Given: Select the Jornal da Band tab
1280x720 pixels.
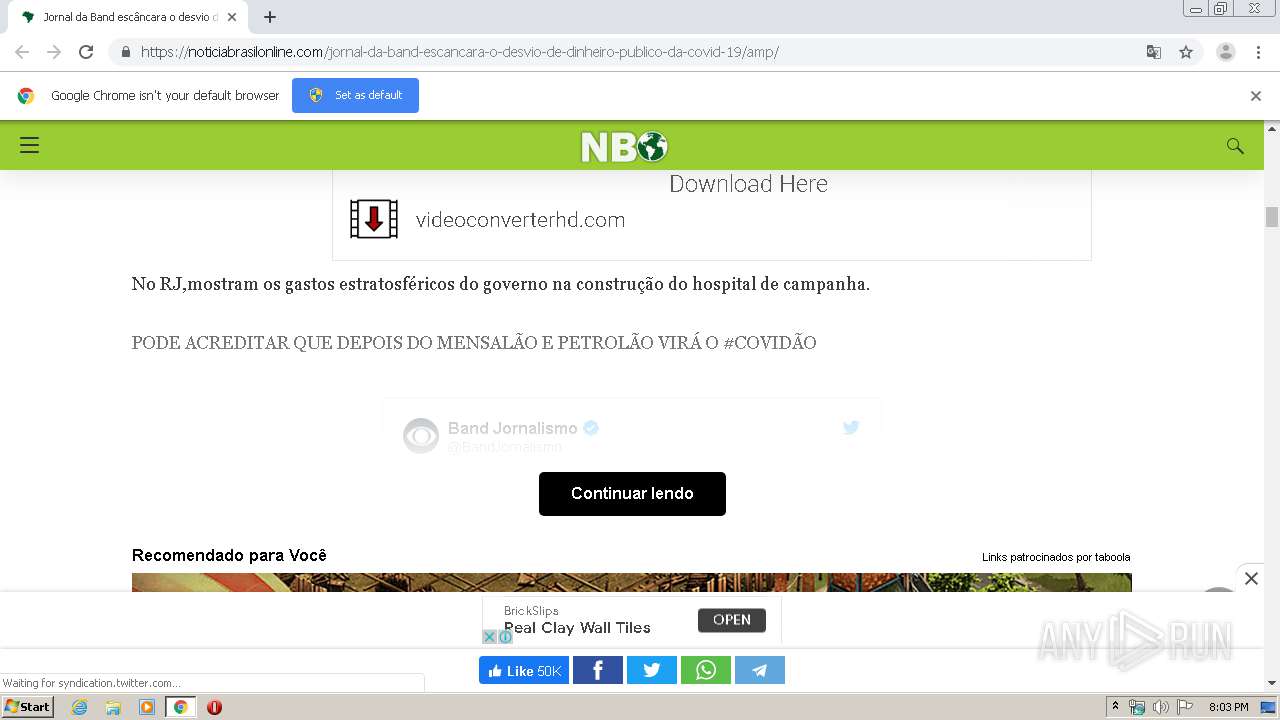Looking at the screenshot, I should click(x=128, y=17).
